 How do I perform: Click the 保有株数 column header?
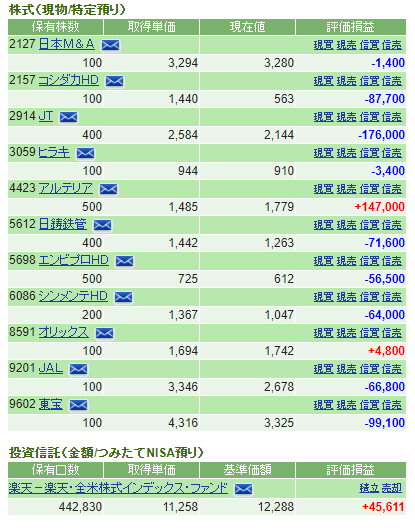(56, 27)
